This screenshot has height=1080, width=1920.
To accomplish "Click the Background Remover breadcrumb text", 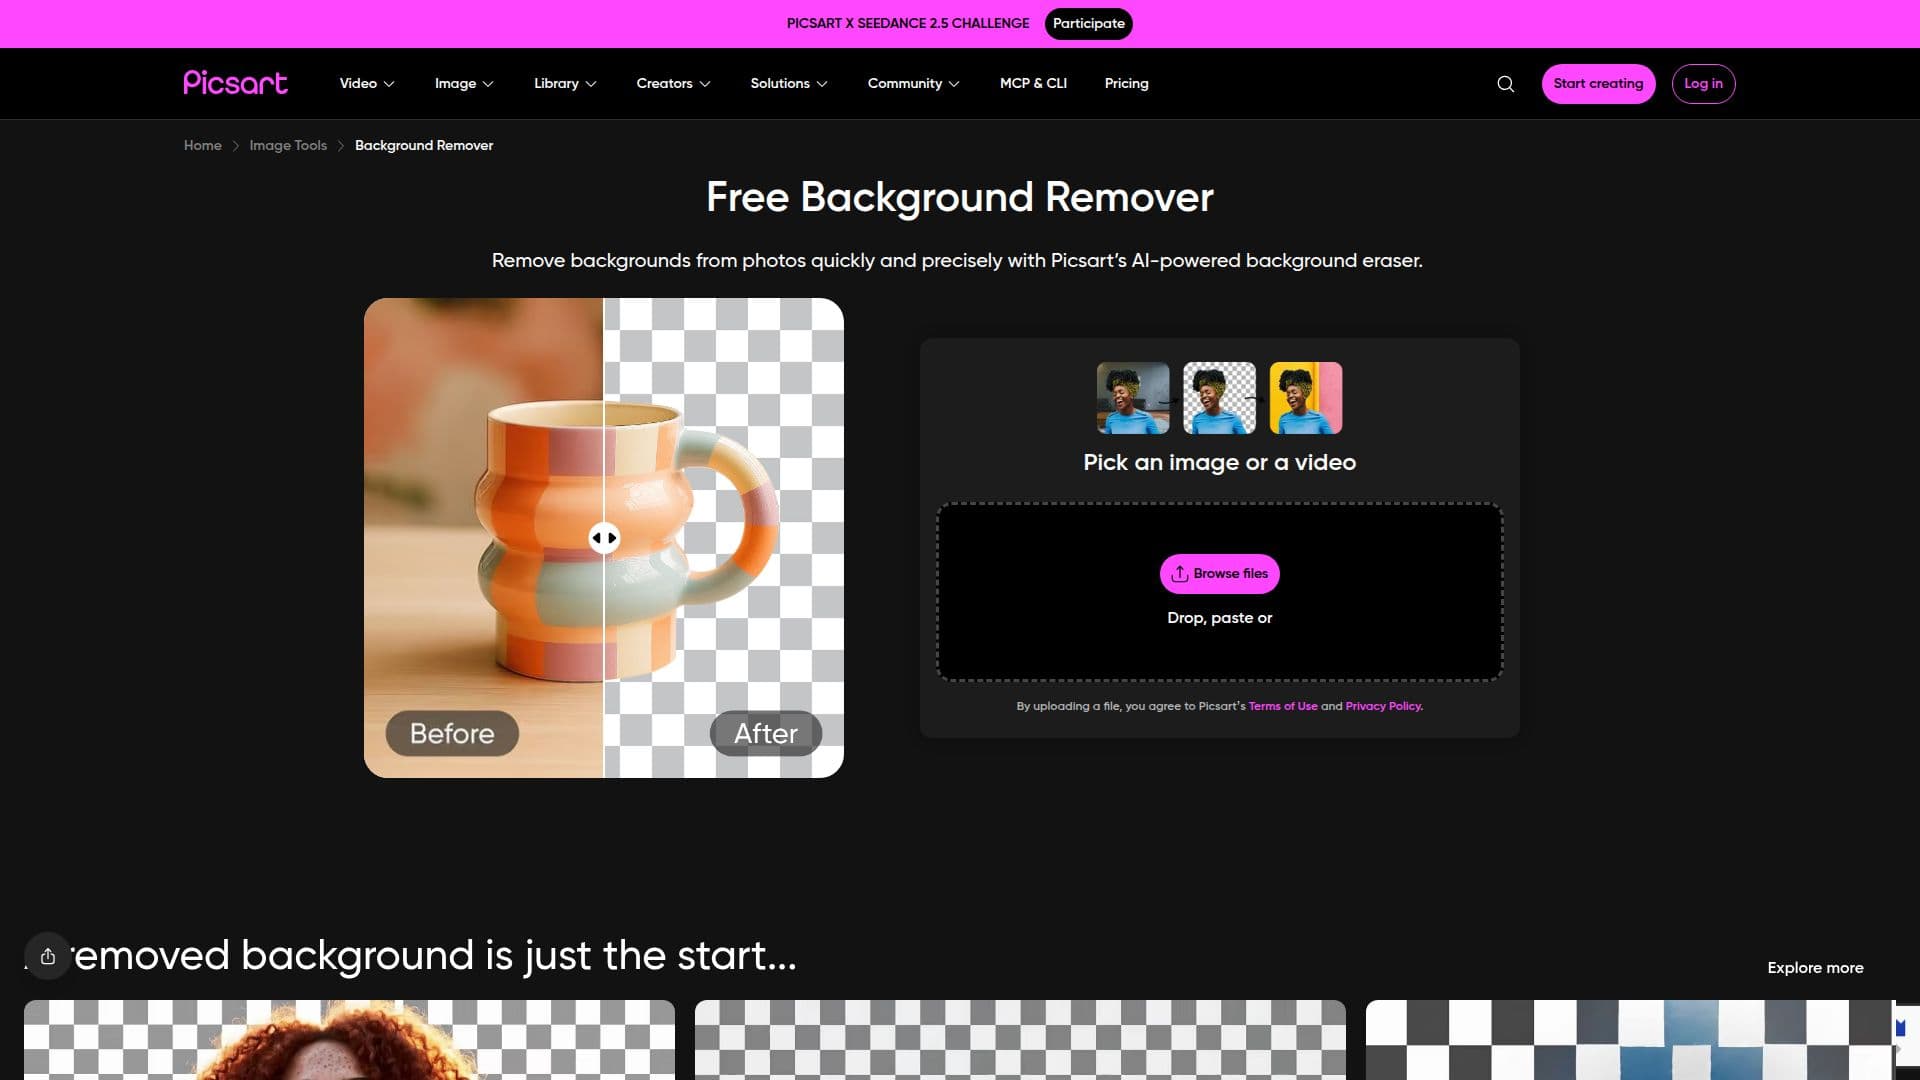I will click(x=424, y=145).
